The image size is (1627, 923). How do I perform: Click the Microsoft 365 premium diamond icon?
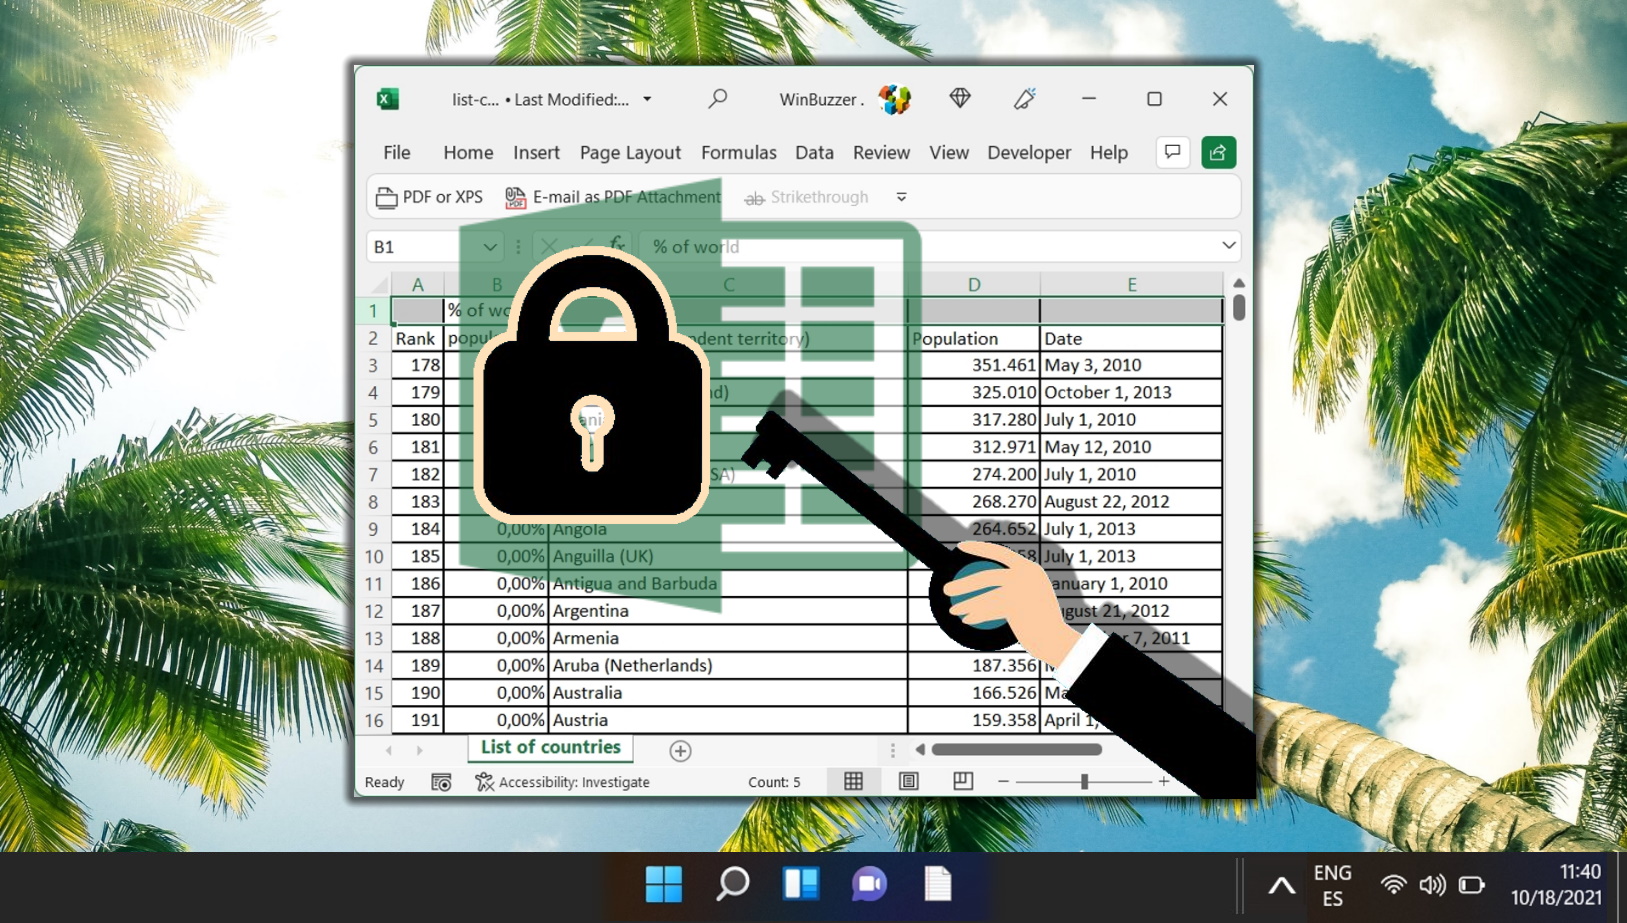tap(960, 98)
